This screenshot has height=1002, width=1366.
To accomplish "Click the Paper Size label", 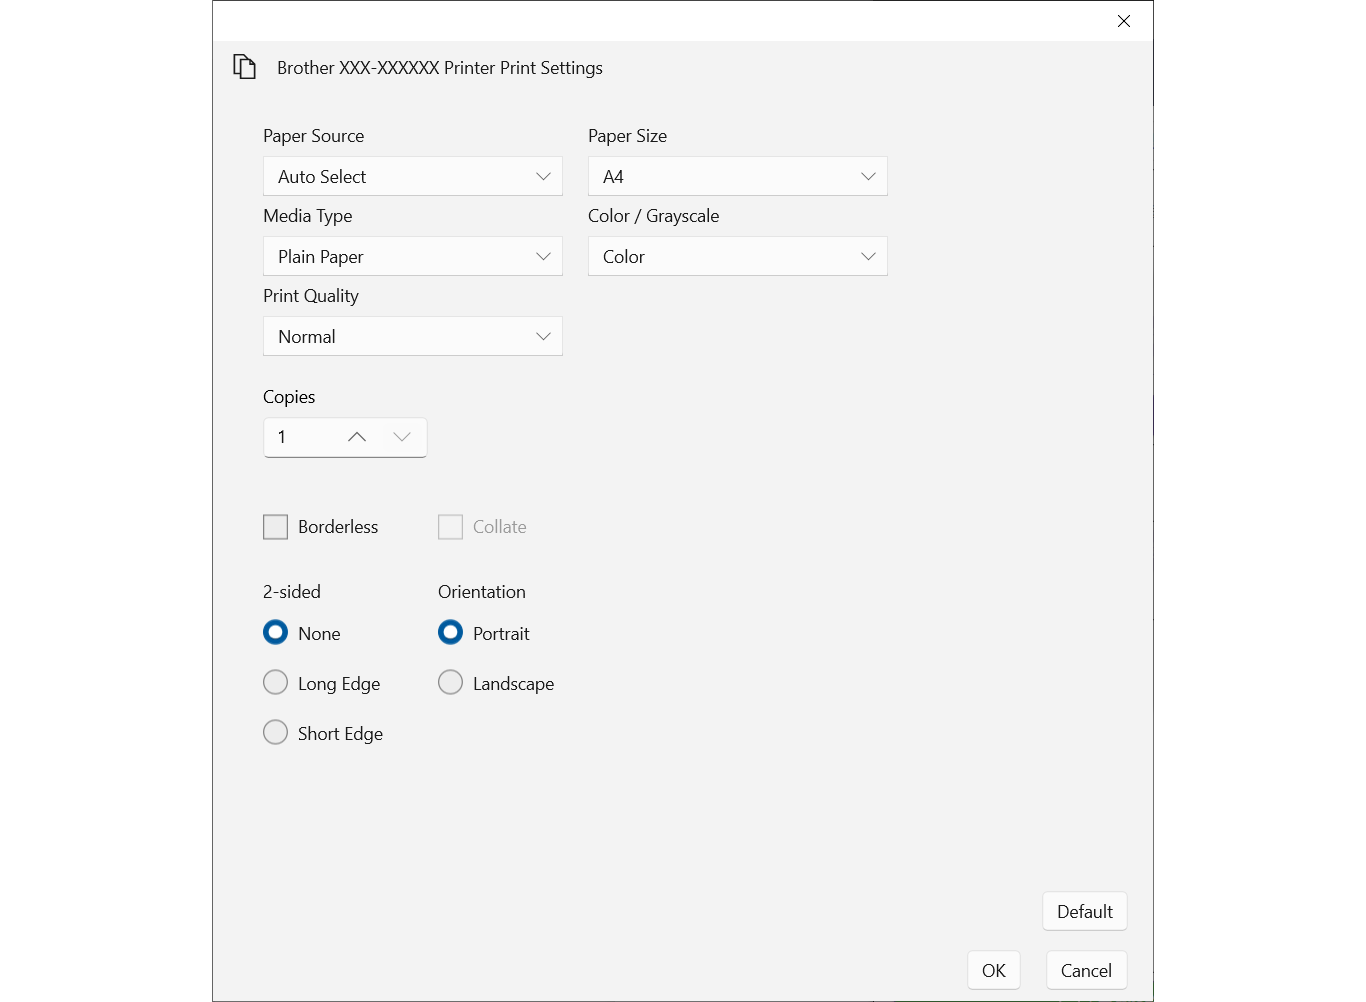I will 628,136.
